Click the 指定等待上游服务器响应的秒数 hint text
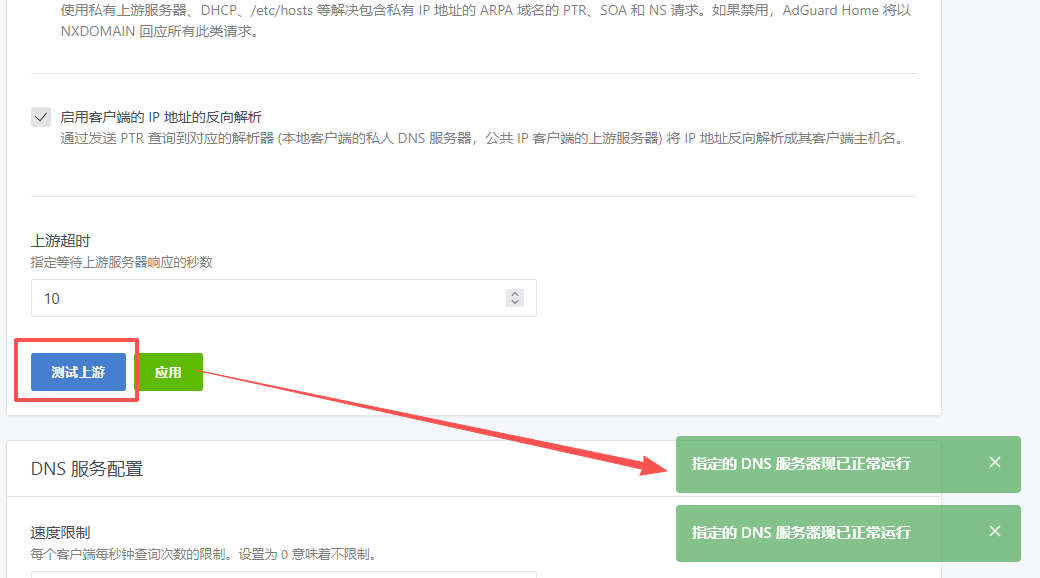1040x578 pixels. click(x=122, y=262)
